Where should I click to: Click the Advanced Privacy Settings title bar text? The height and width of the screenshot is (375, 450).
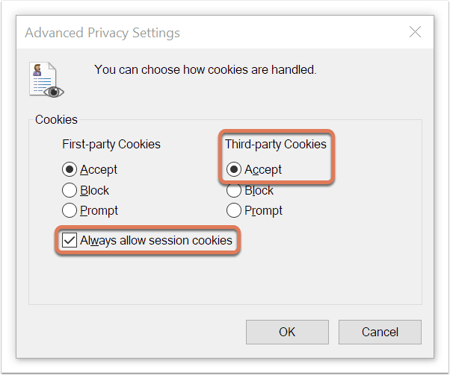[x=102, y=33]
